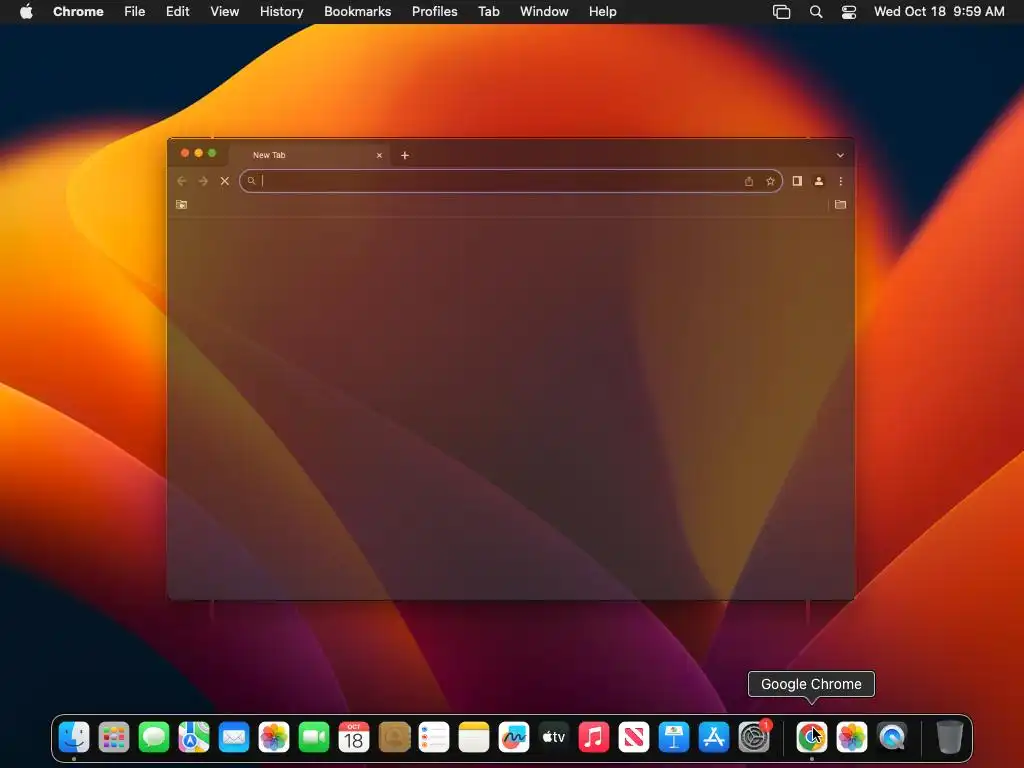Open the View menu
This screenshot has width=1024, height=768.
coord(225,11)
